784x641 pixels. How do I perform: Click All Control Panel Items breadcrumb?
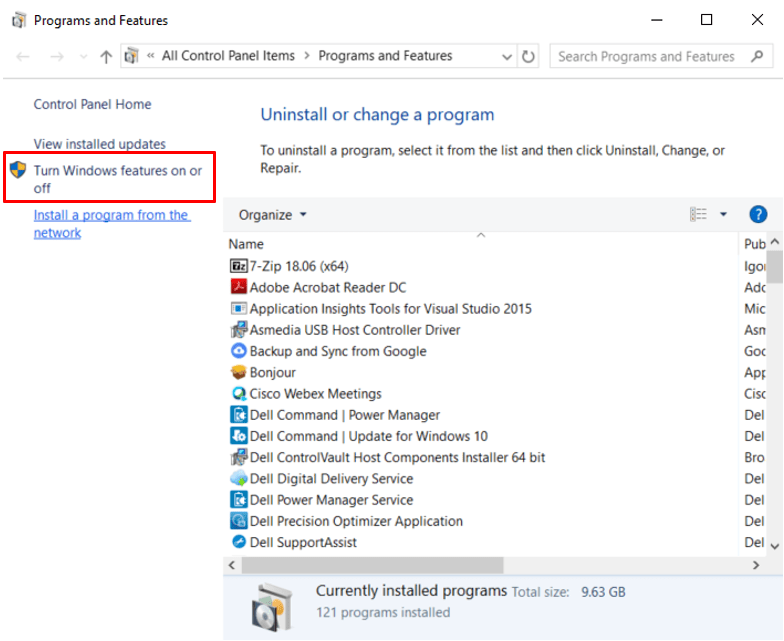coord(228,56)
